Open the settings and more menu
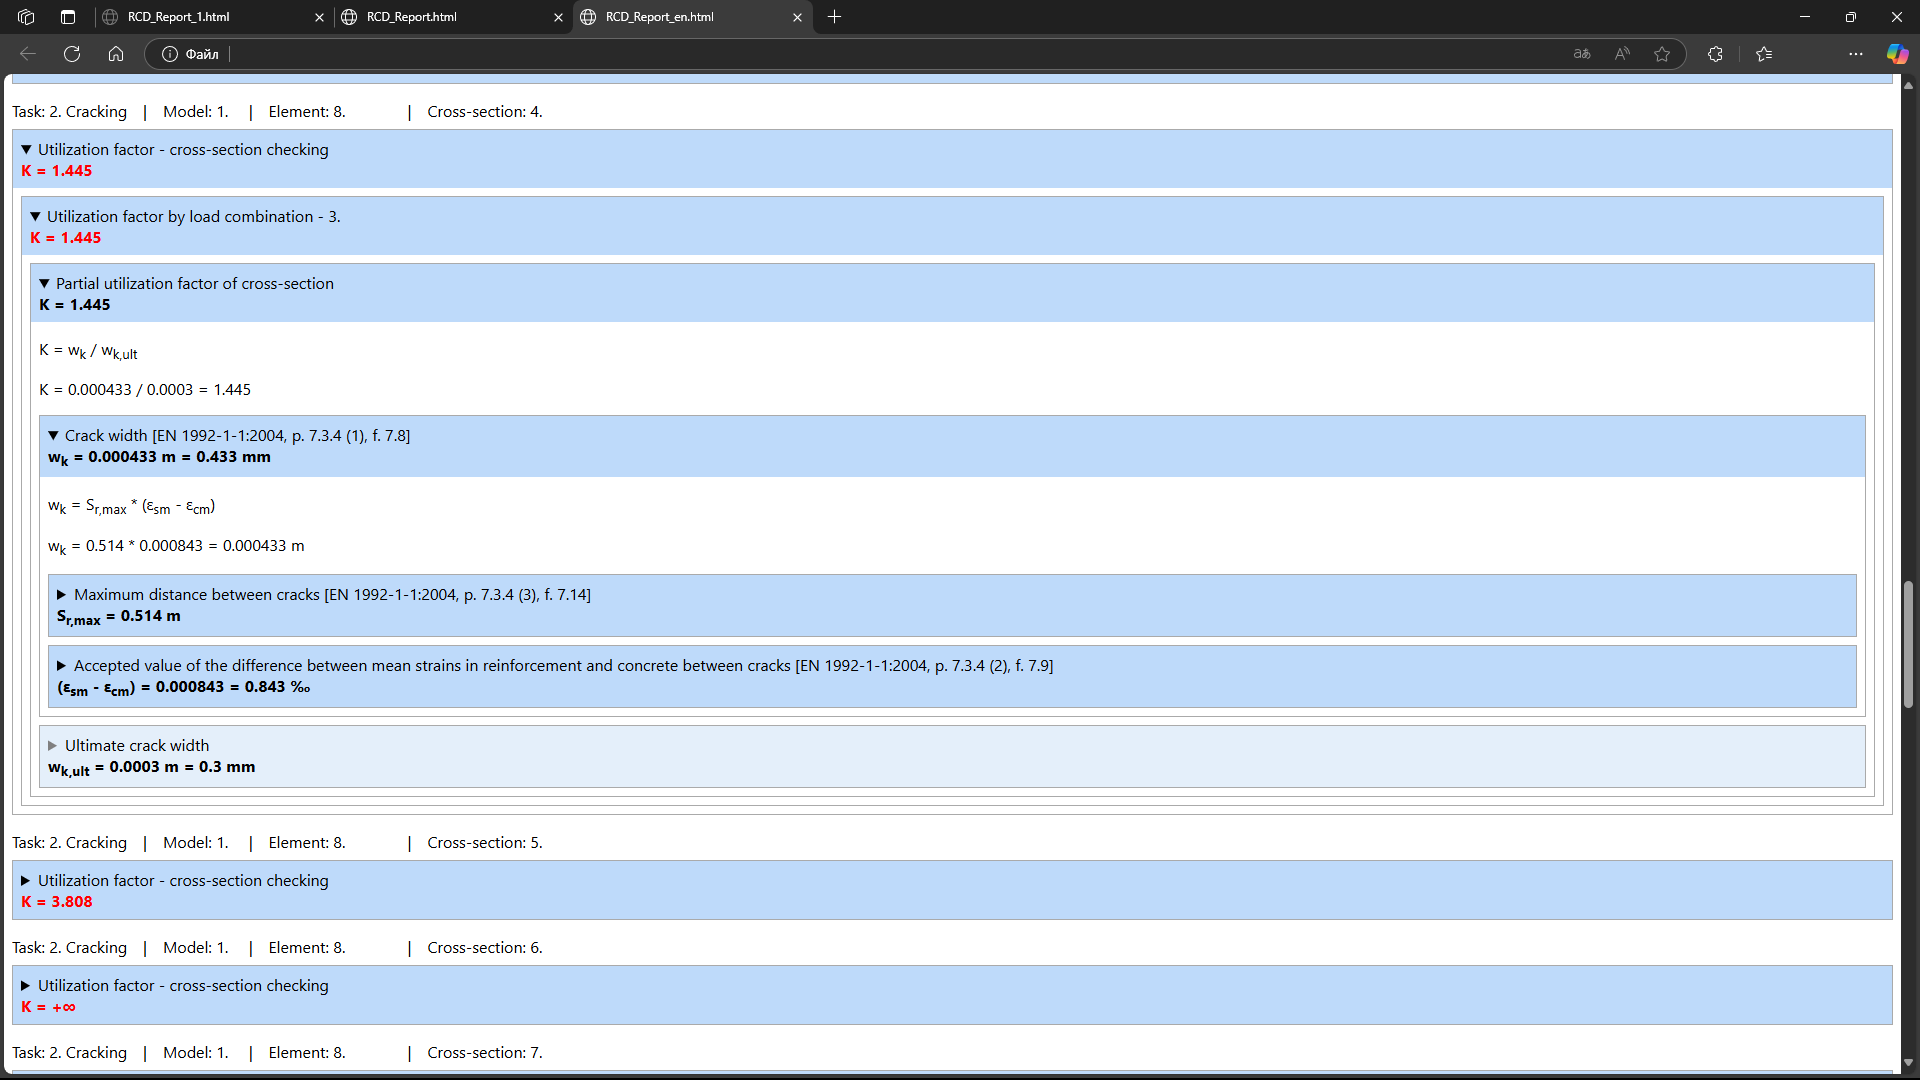This screenshot has width=1920, height=1080. 1856,54
